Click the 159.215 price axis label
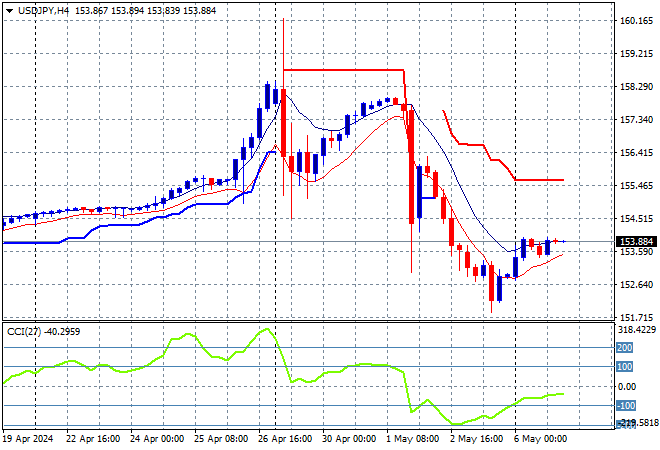 (637, 53)
